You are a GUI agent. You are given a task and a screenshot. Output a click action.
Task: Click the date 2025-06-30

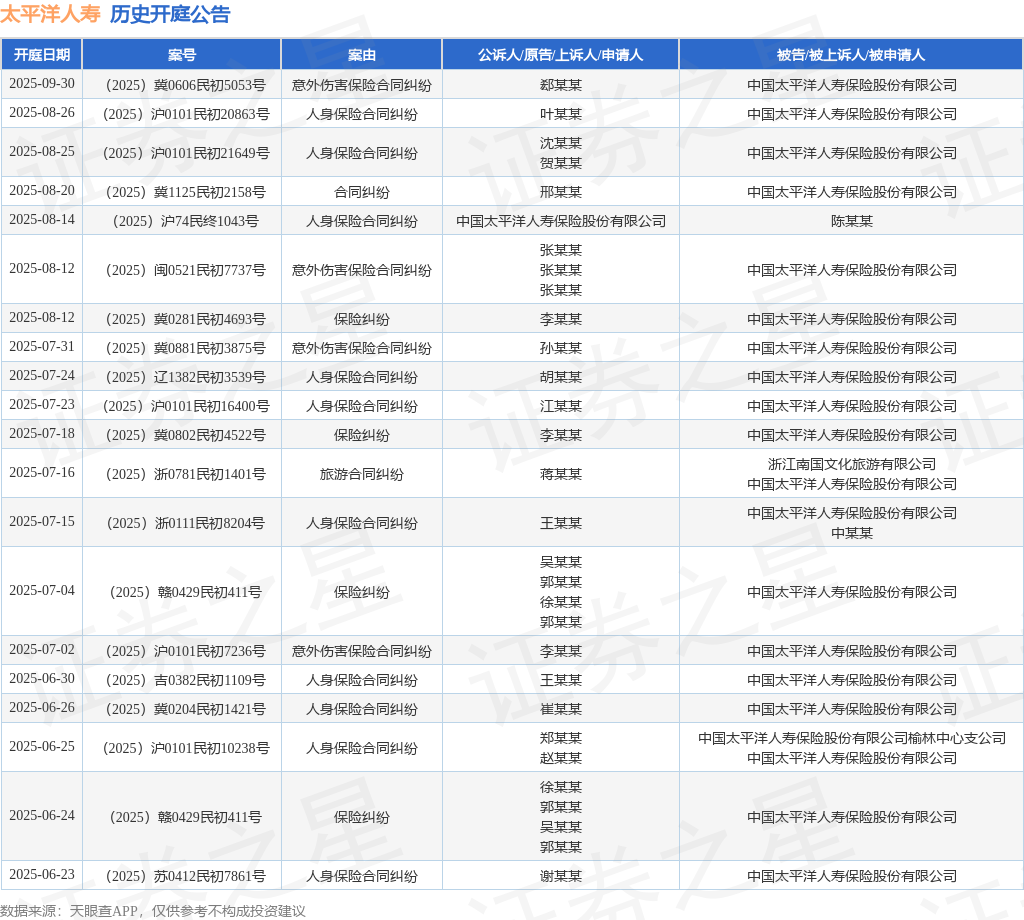[42, 678]
